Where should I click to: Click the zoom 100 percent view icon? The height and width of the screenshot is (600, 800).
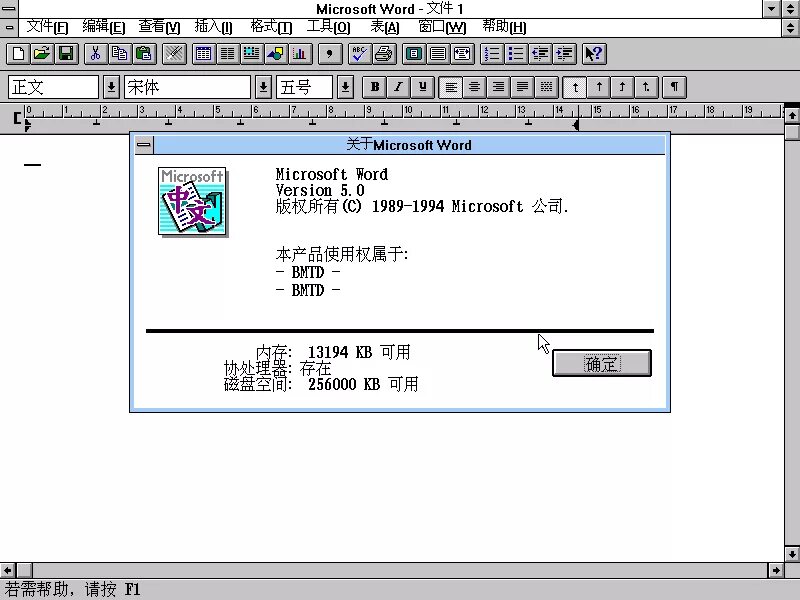pyautogui.click(x=438, y=54)
